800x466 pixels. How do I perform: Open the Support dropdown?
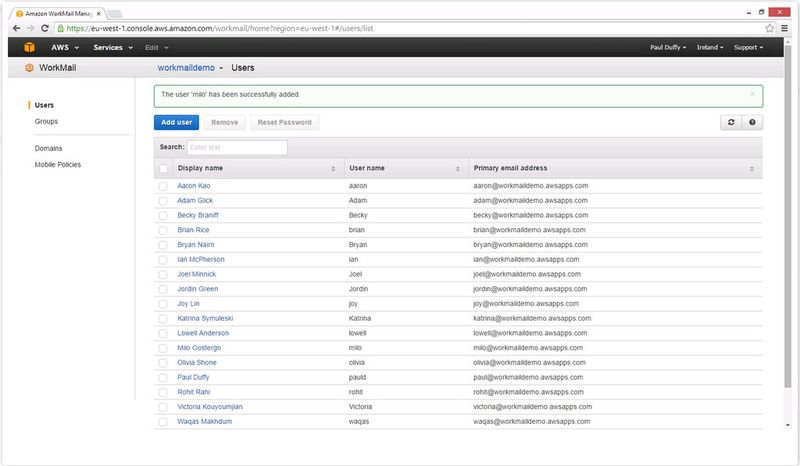(748, 47)
